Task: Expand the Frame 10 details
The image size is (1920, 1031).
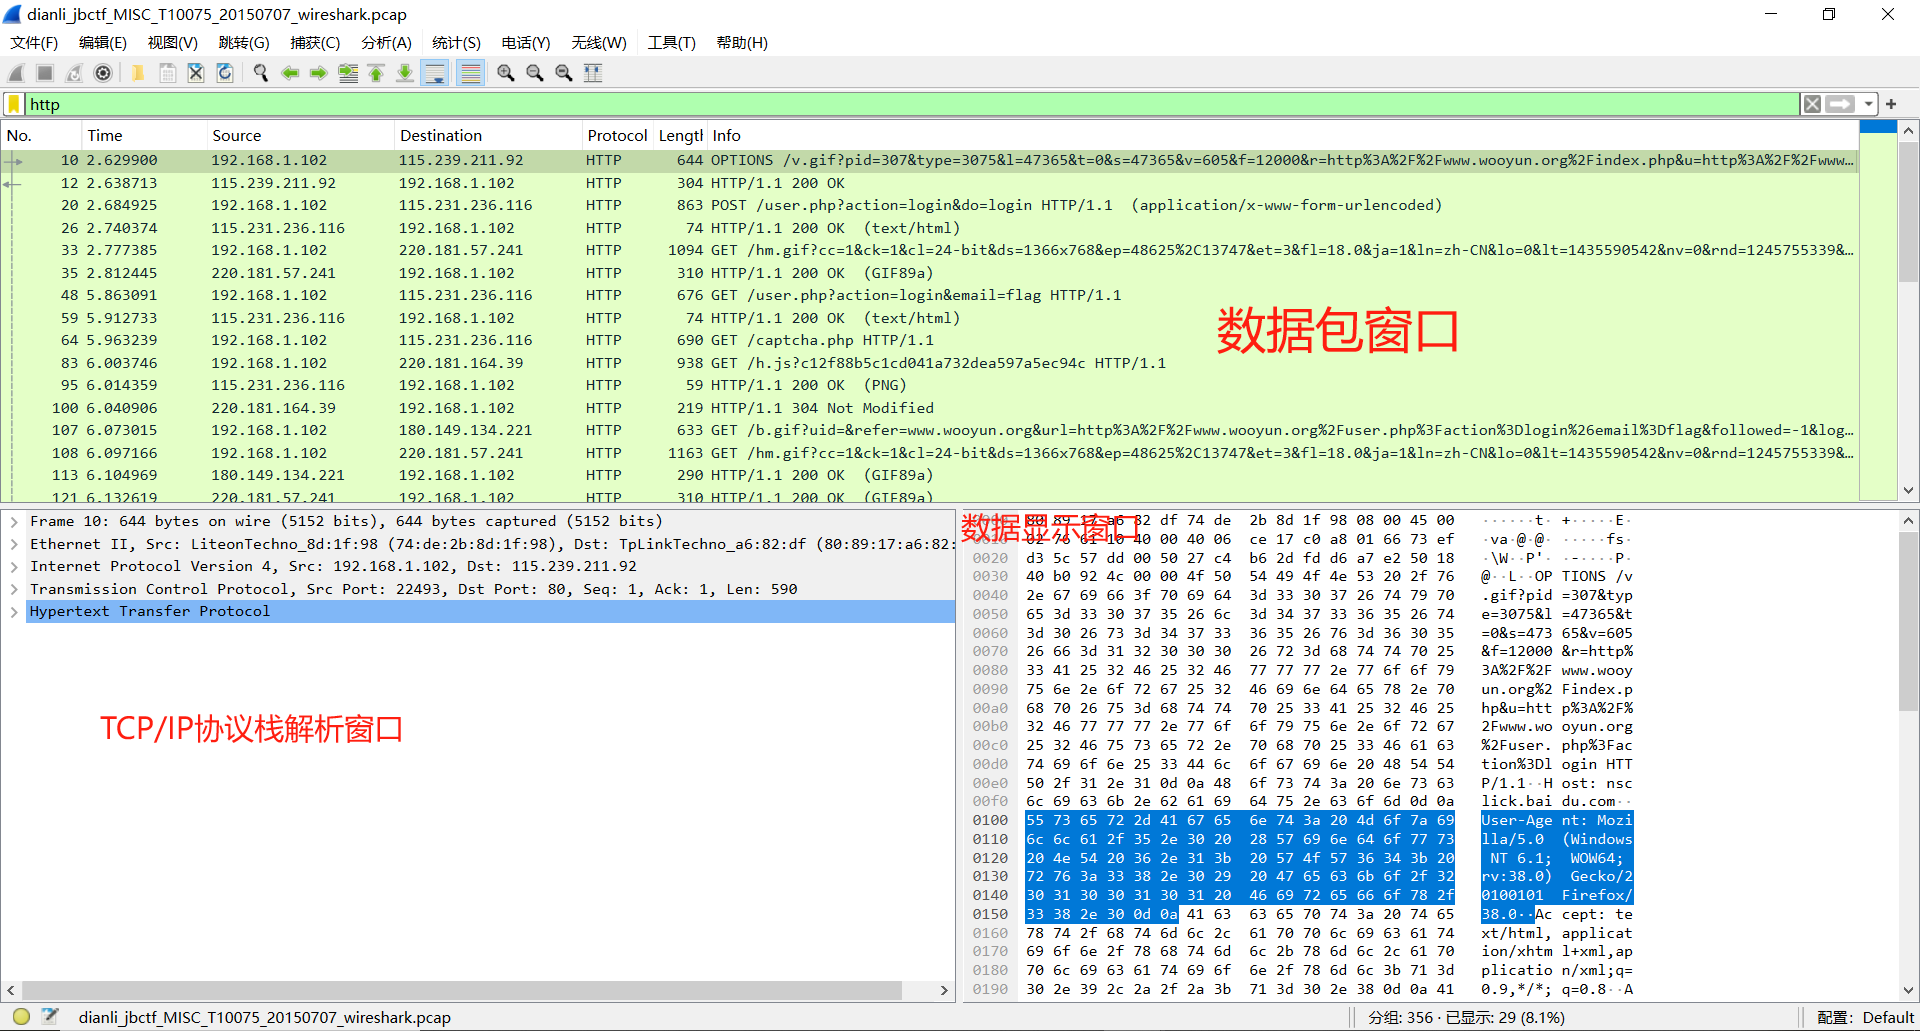Action: [x=14, y=521]
